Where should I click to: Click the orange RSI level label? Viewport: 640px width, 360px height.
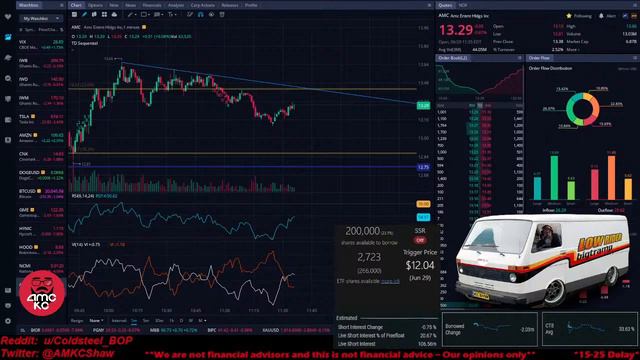(423, 204)
